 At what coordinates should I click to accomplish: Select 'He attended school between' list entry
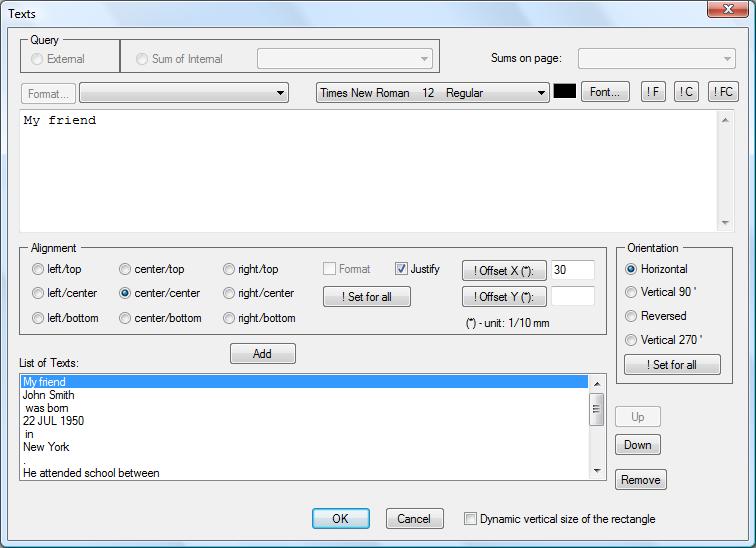tap(91, 473)
